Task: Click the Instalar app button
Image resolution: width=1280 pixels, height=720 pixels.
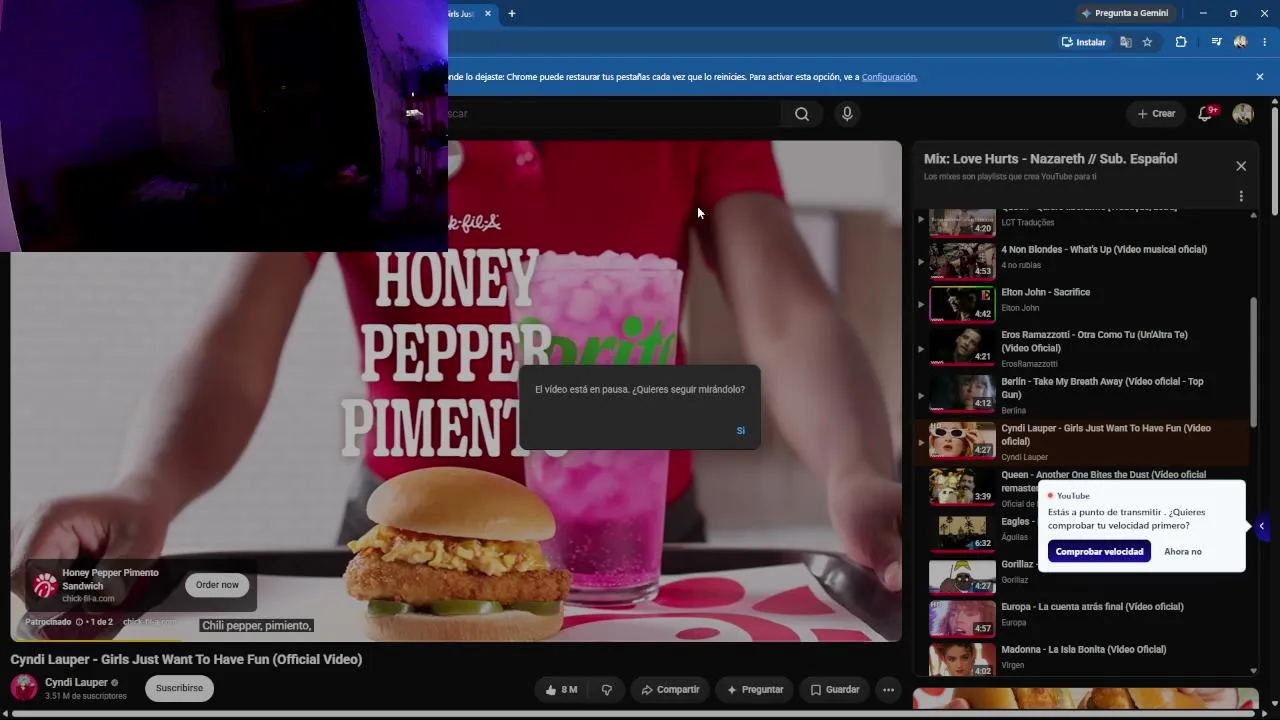Action: [x=1083, y=42]
